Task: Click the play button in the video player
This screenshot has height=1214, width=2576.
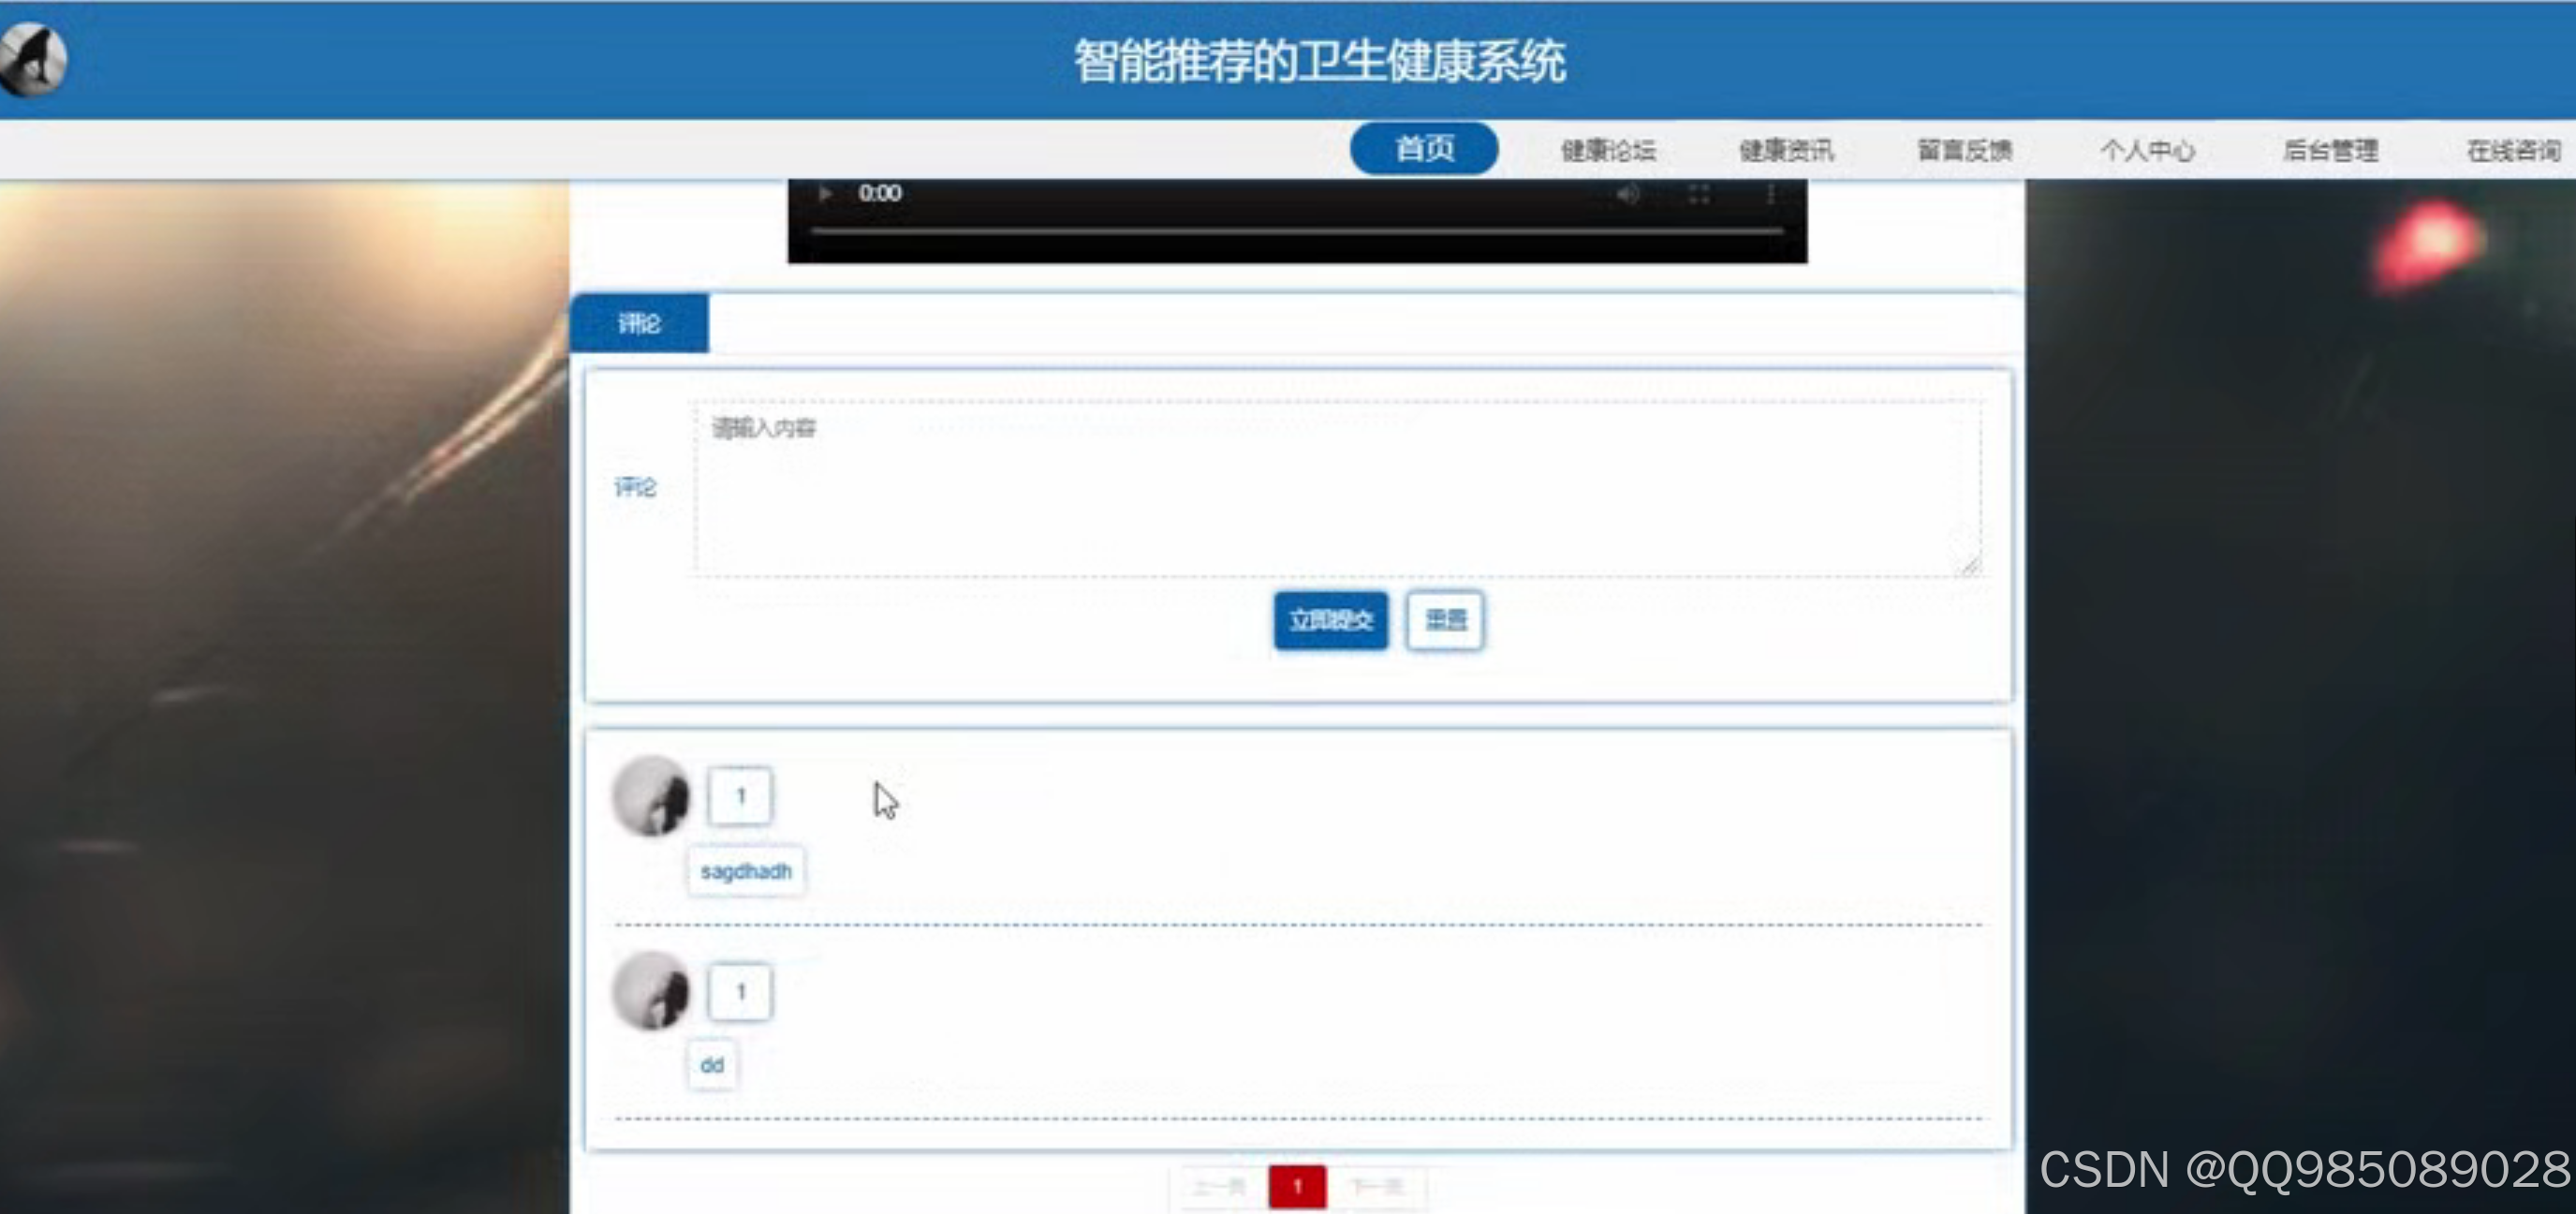Action: (825, 192)
